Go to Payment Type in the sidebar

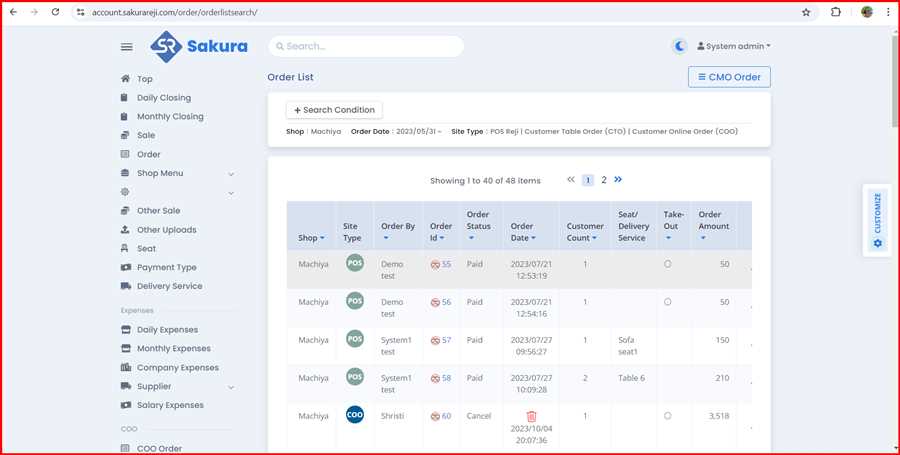(x=166, y=267)
